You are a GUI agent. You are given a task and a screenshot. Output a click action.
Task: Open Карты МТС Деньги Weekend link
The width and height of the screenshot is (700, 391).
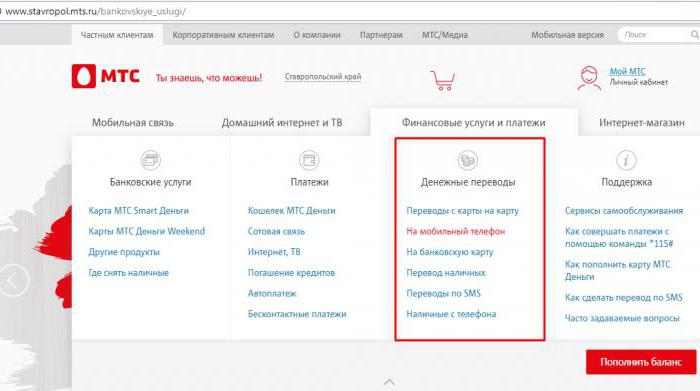[x=146, y=231]
